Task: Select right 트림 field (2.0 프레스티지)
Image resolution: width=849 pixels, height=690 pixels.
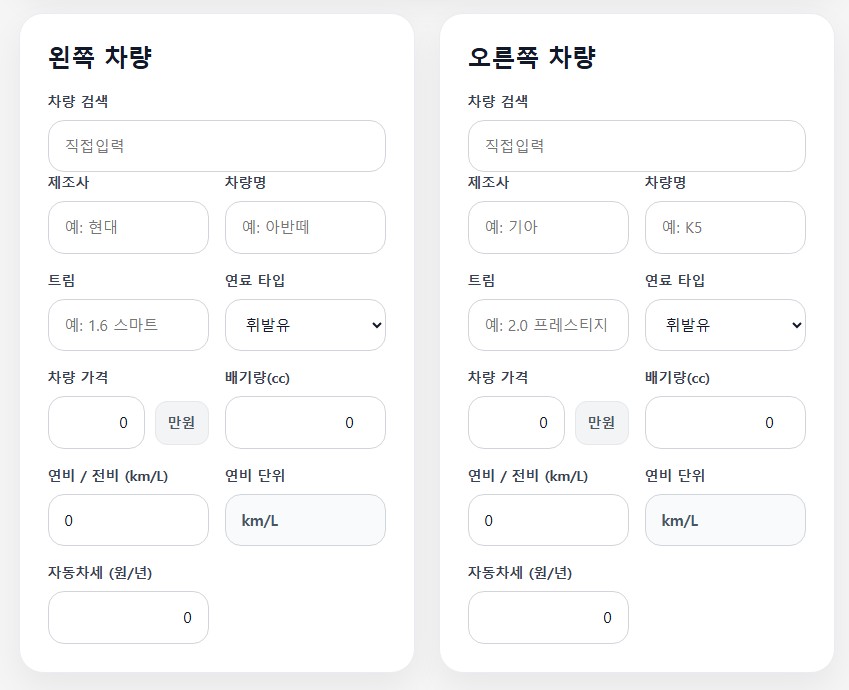Action: coord(548,325)
